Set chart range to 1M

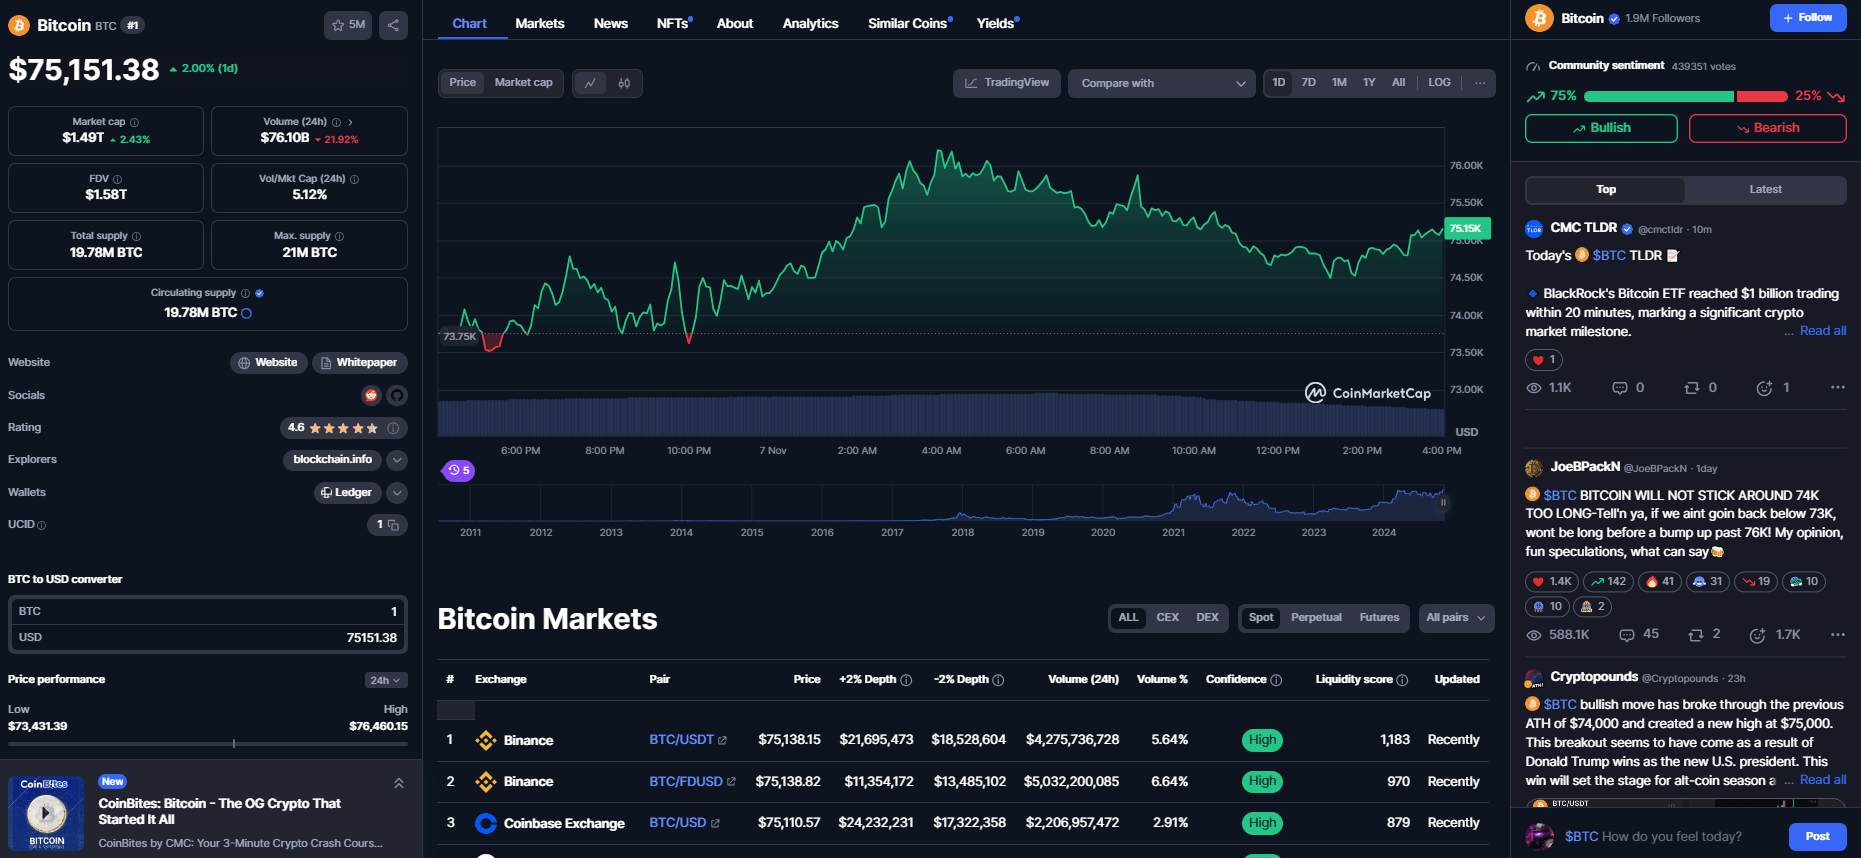coord(1339,83)
